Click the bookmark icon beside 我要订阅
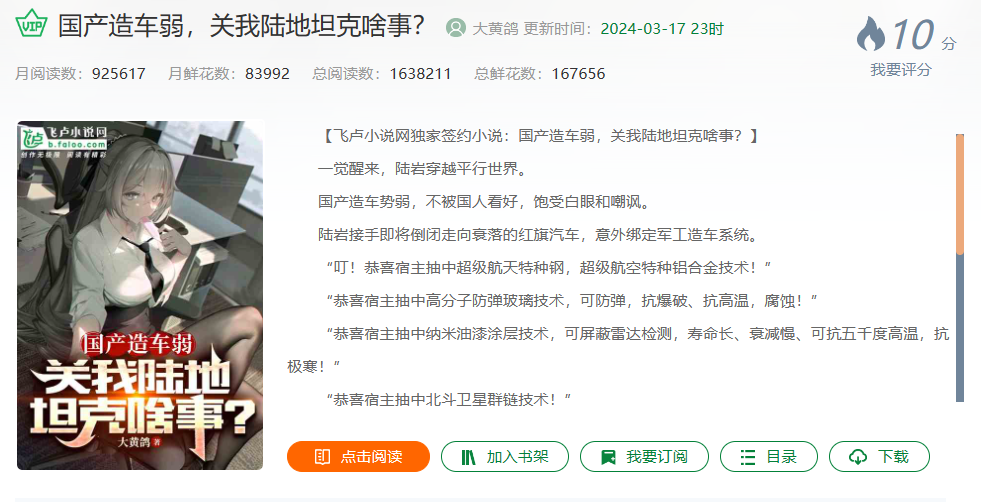Image resolution: width=981 pixels, height=502 pixels. click(607, 457)
